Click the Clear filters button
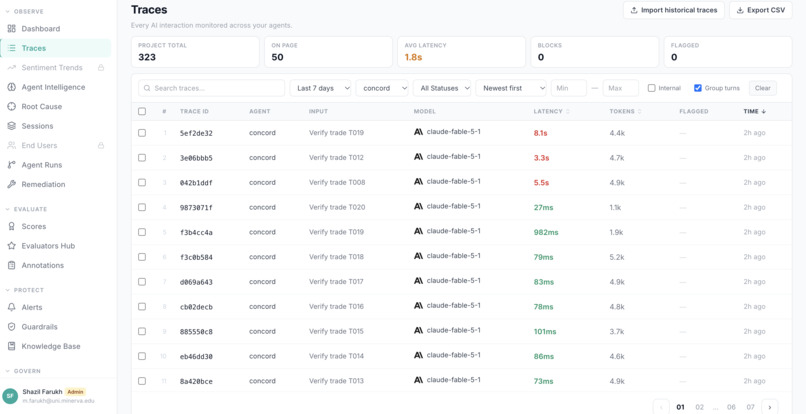The height and width of the screenshot is (414, 806). [763, 88]
